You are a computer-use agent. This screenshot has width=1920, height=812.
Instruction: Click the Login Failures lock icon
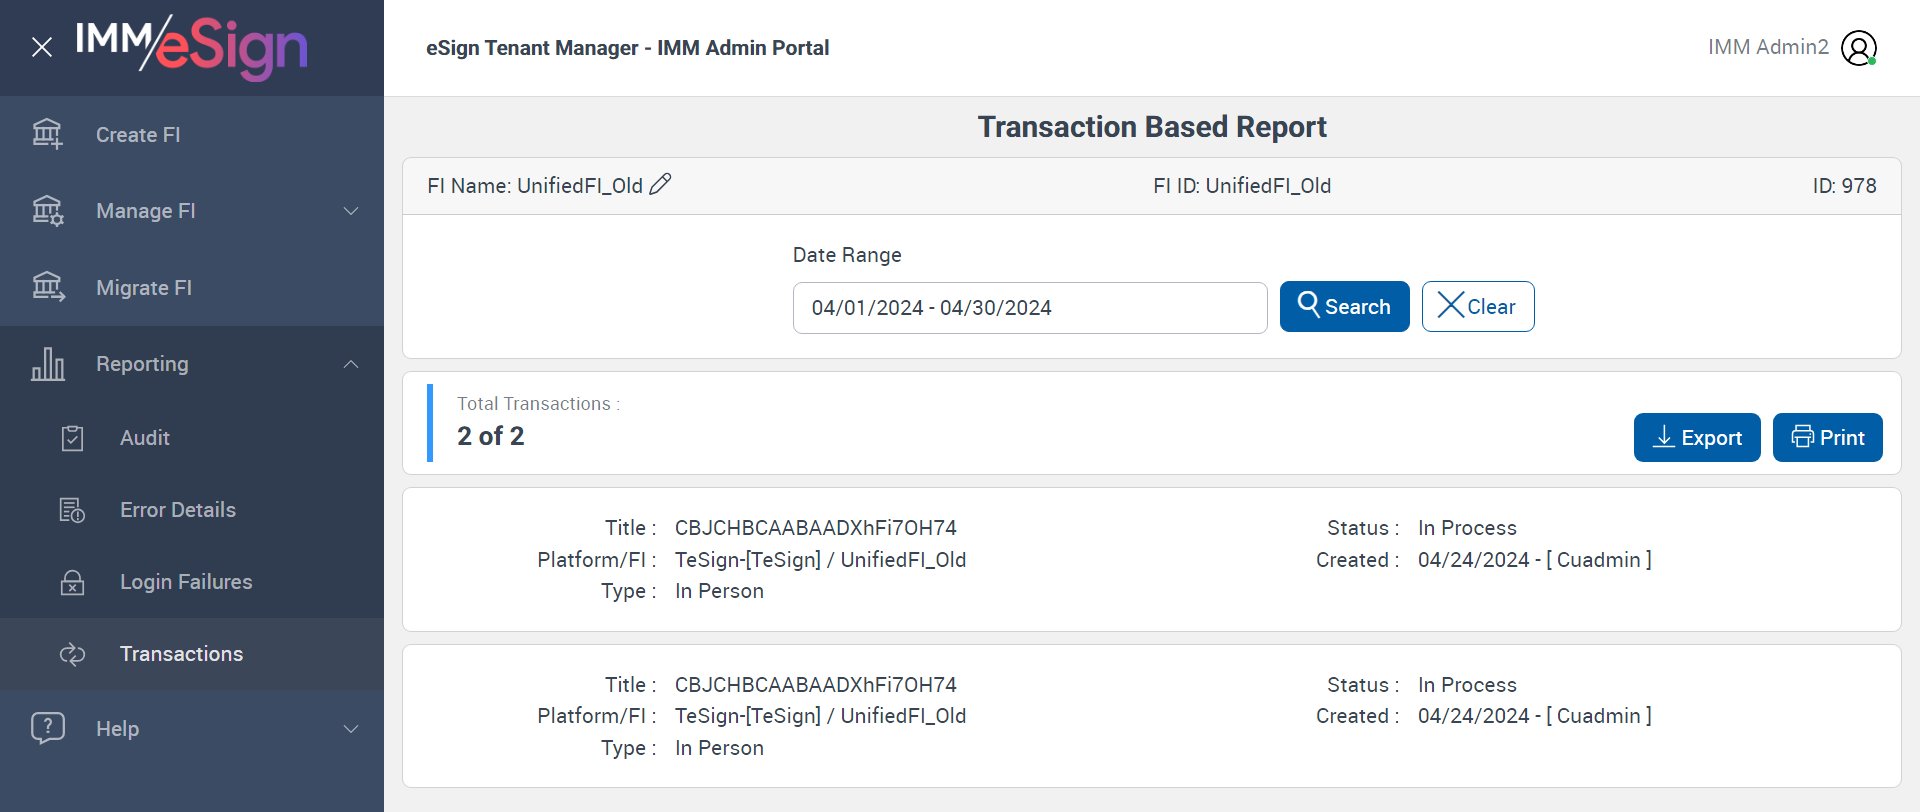(72, 582)
